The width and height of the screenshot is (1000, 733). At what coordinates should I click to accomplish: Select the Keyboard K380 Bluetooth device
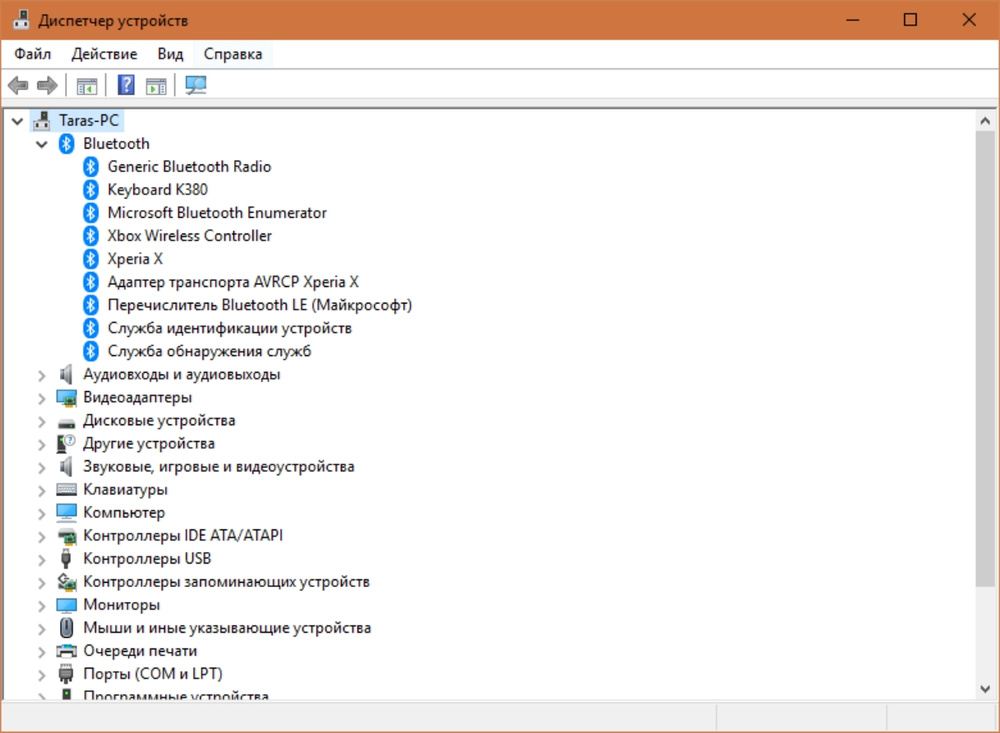pyautogui.click(x=157, y=190)
